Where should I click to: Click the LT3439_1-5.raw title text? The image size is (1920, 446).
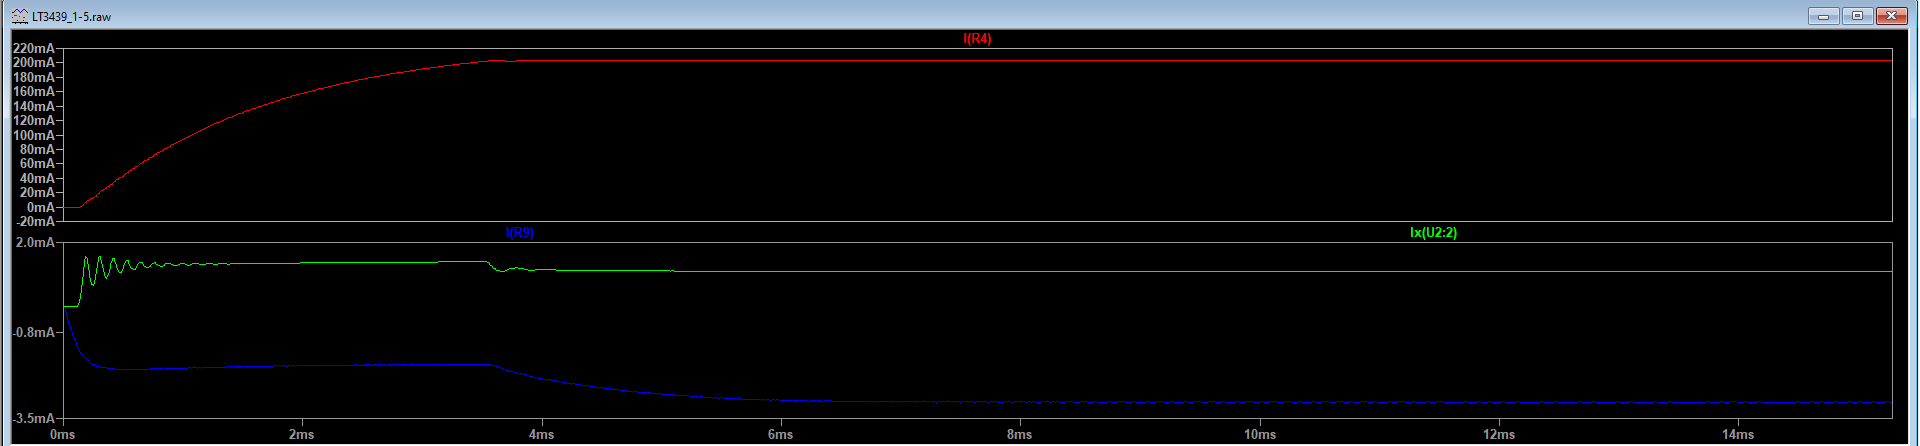click(x=72, y=17)
